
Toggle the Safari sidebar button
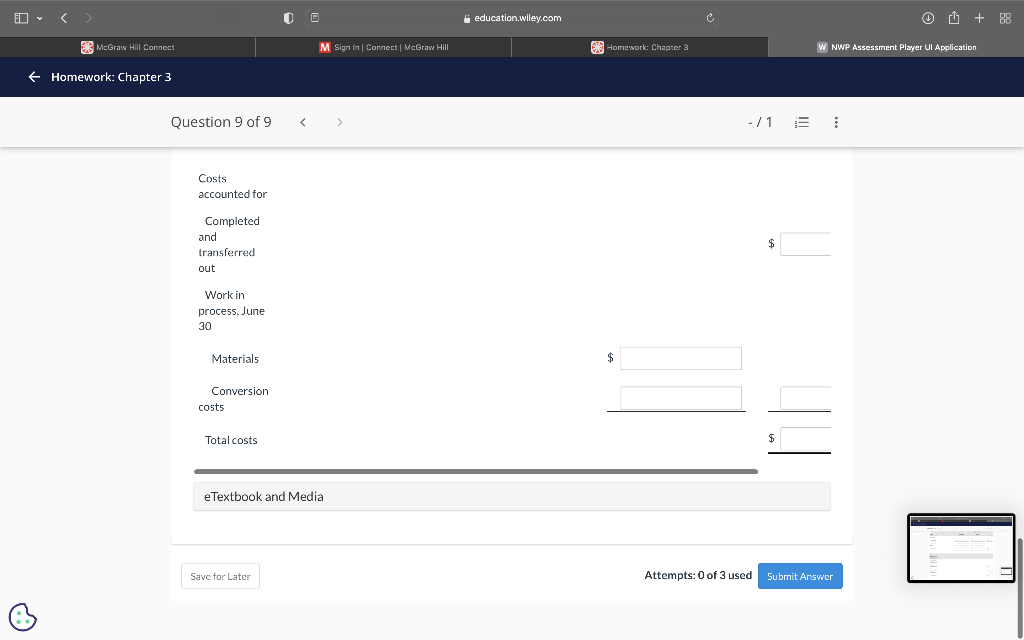(21, 18)
